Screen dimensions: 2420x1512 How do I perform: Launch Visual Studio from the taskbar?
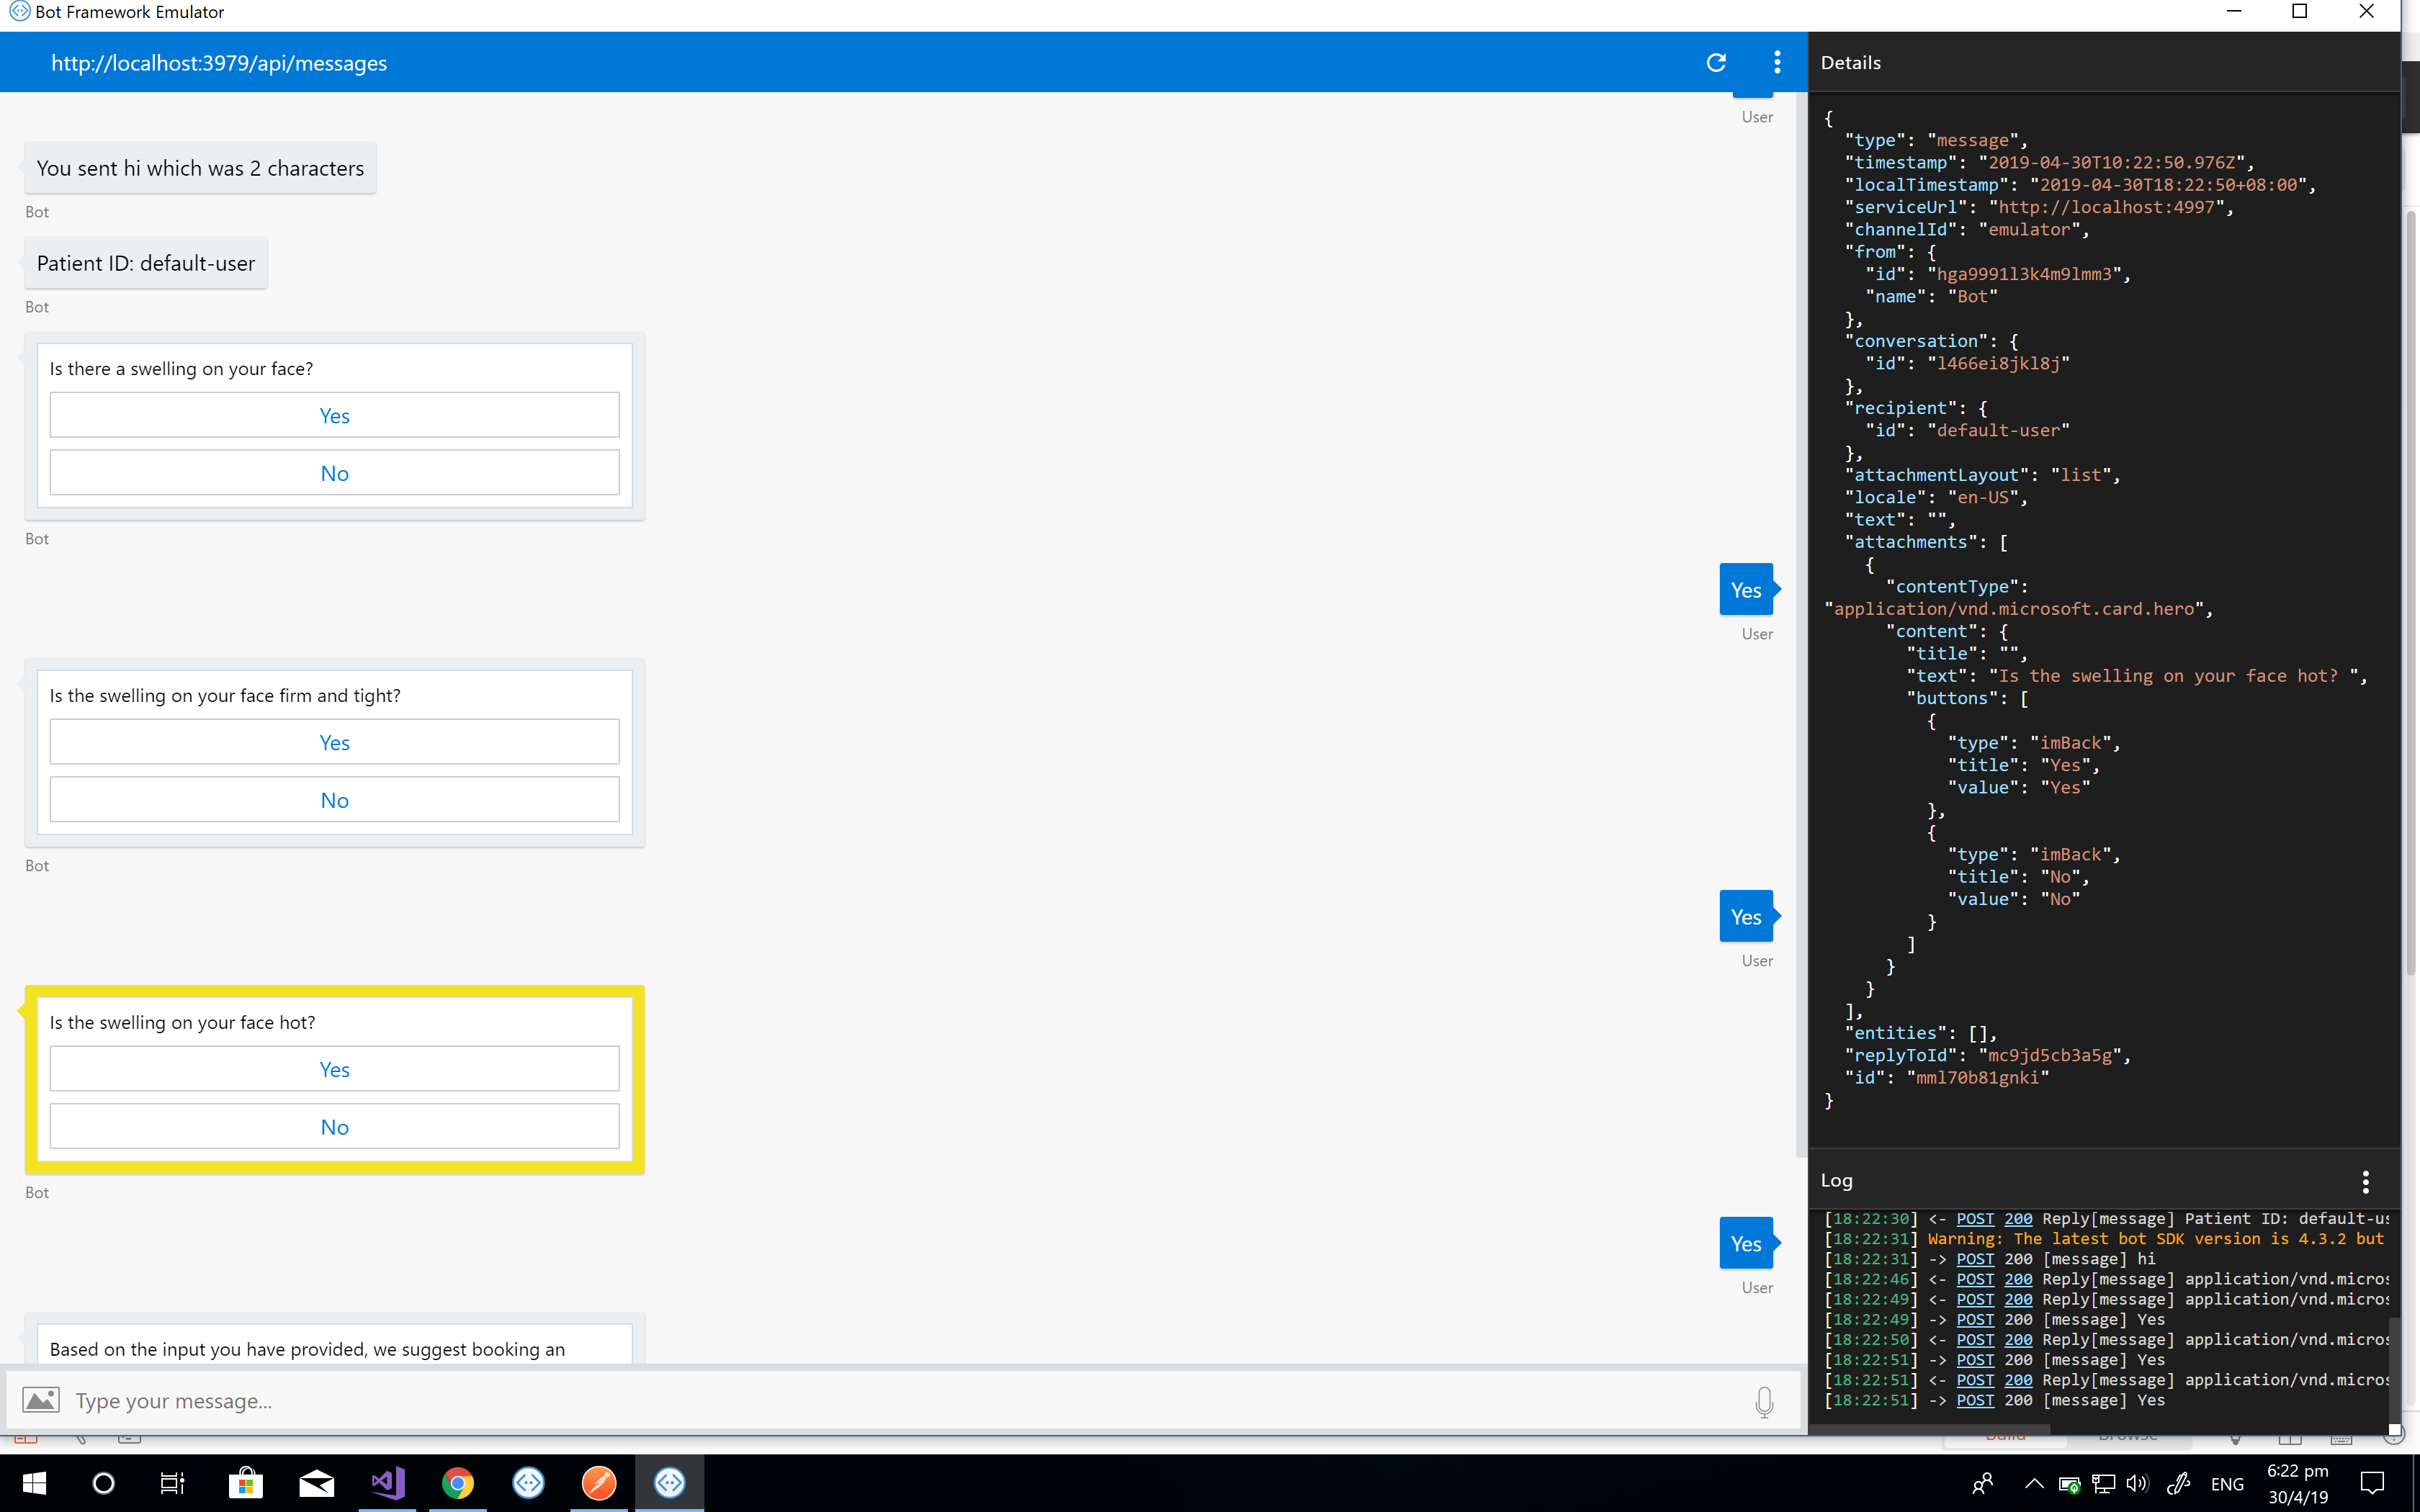click(387, 1483)
